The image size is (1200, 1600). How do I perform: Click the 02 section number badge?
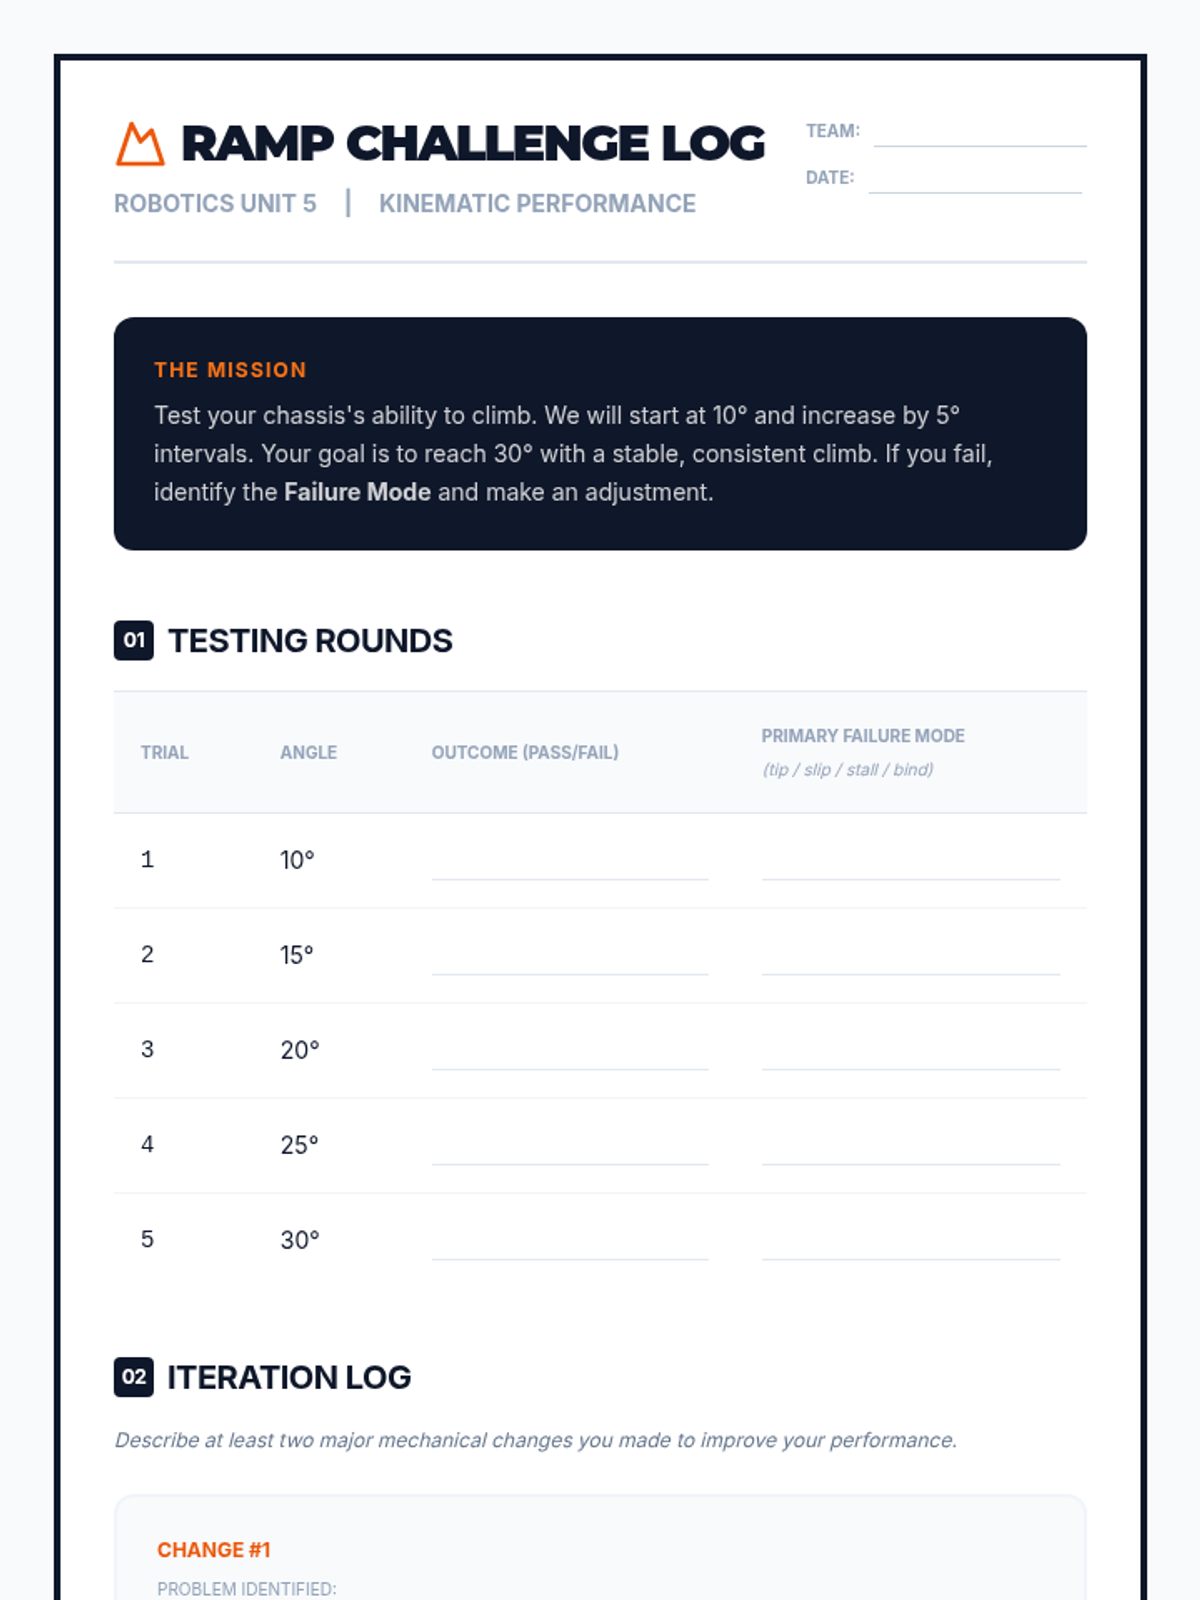click(134, 1377)
